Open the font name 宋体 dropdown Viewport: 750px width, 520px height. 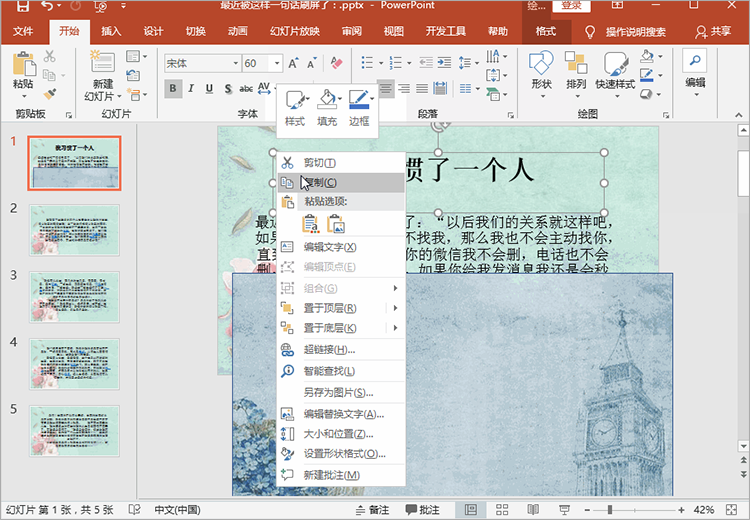click(x=236, y=63)
